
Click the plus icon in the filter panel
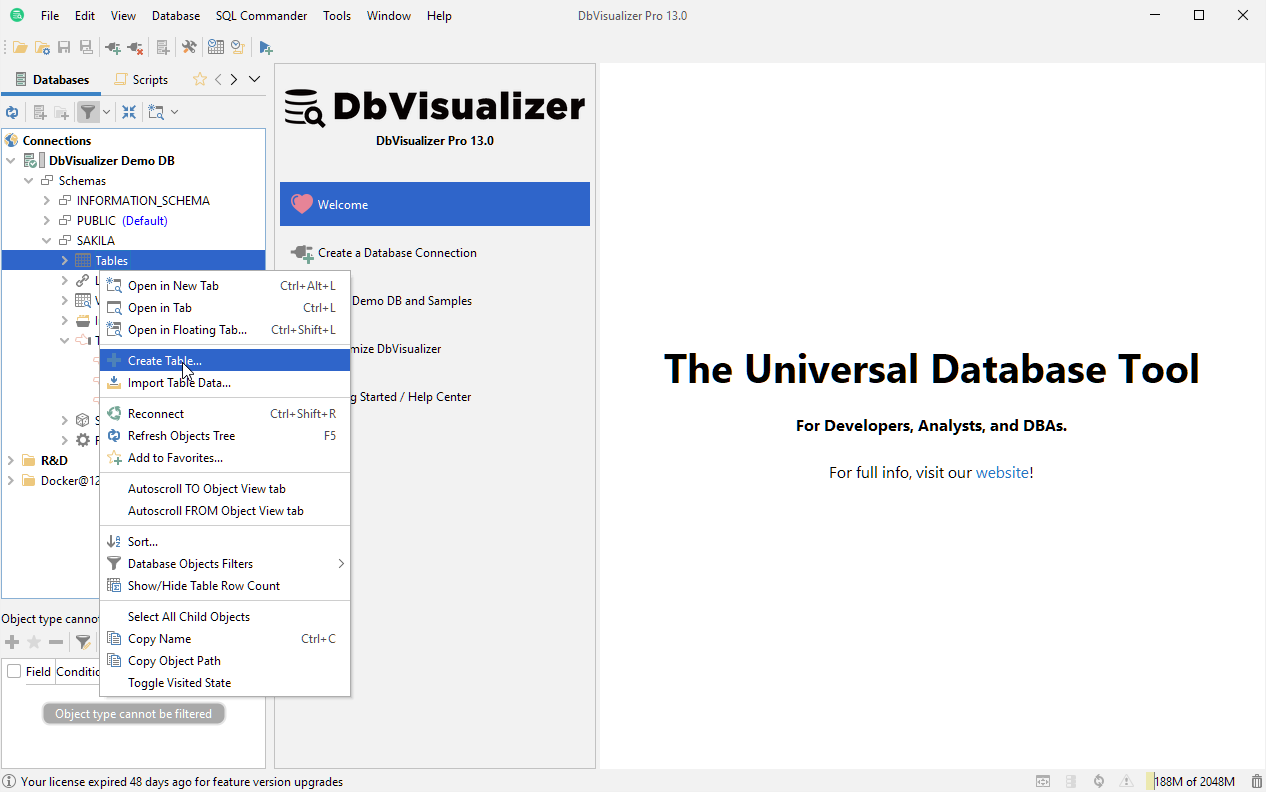point(12,642)
